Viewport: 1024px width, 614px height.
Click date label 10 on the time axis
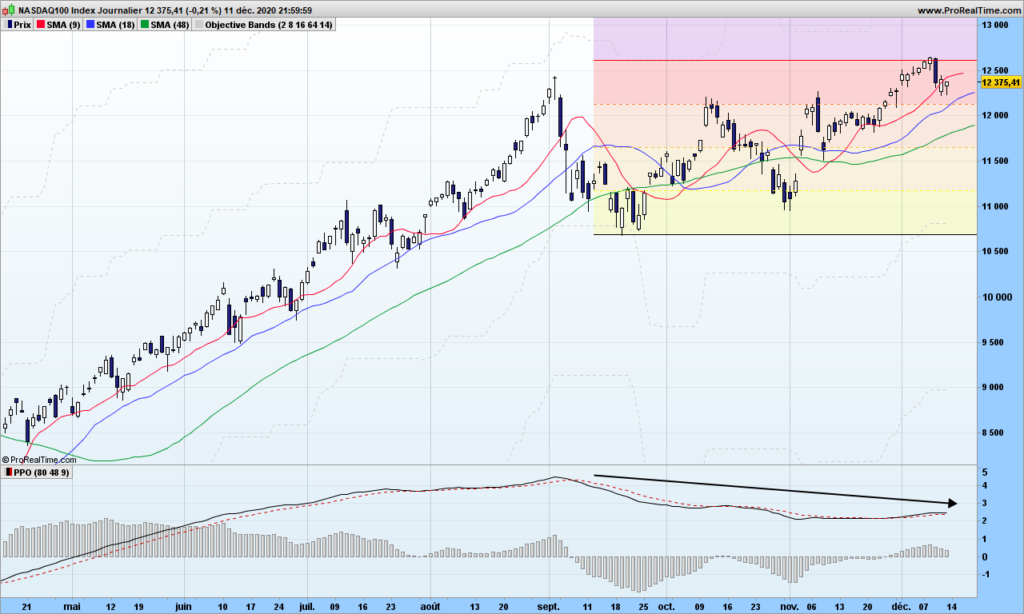point(222,607)
